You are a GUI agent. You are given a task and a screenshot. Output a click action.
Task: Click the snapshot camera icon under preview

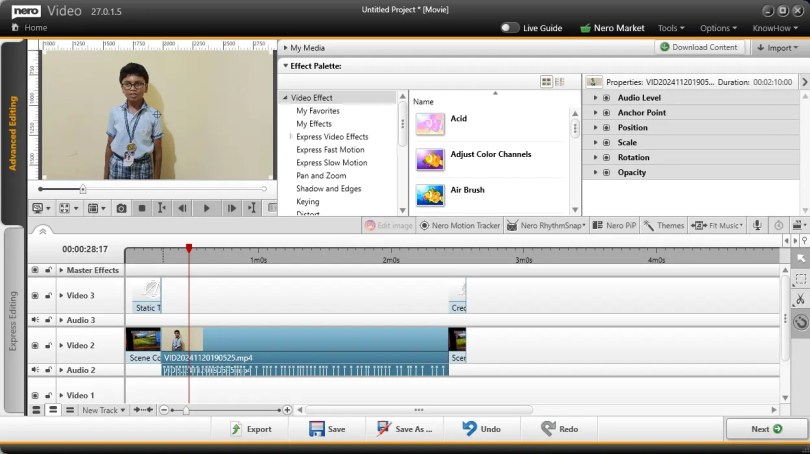click(x=121, y=208)
